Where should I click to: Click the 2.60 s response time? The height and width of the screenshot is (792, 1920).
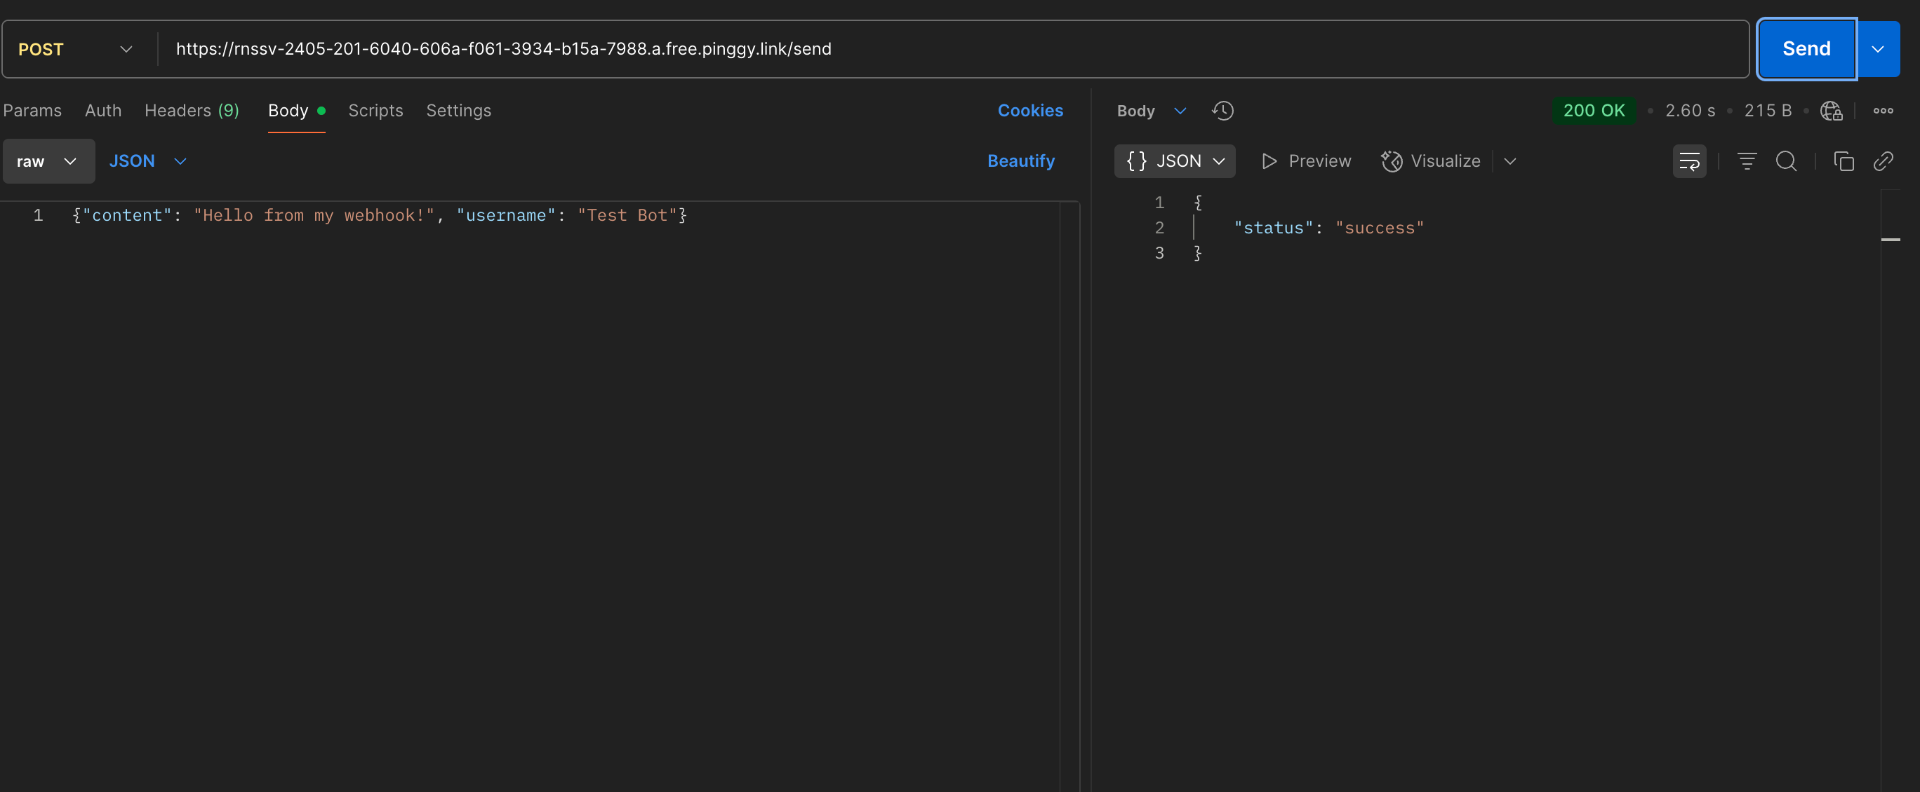[1690, 111]
